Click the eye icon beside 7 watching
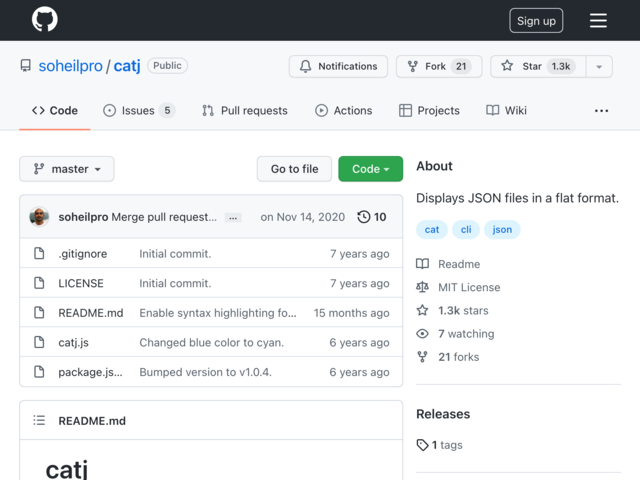This screenshot has height=480, width=640. tap(423, 334)
